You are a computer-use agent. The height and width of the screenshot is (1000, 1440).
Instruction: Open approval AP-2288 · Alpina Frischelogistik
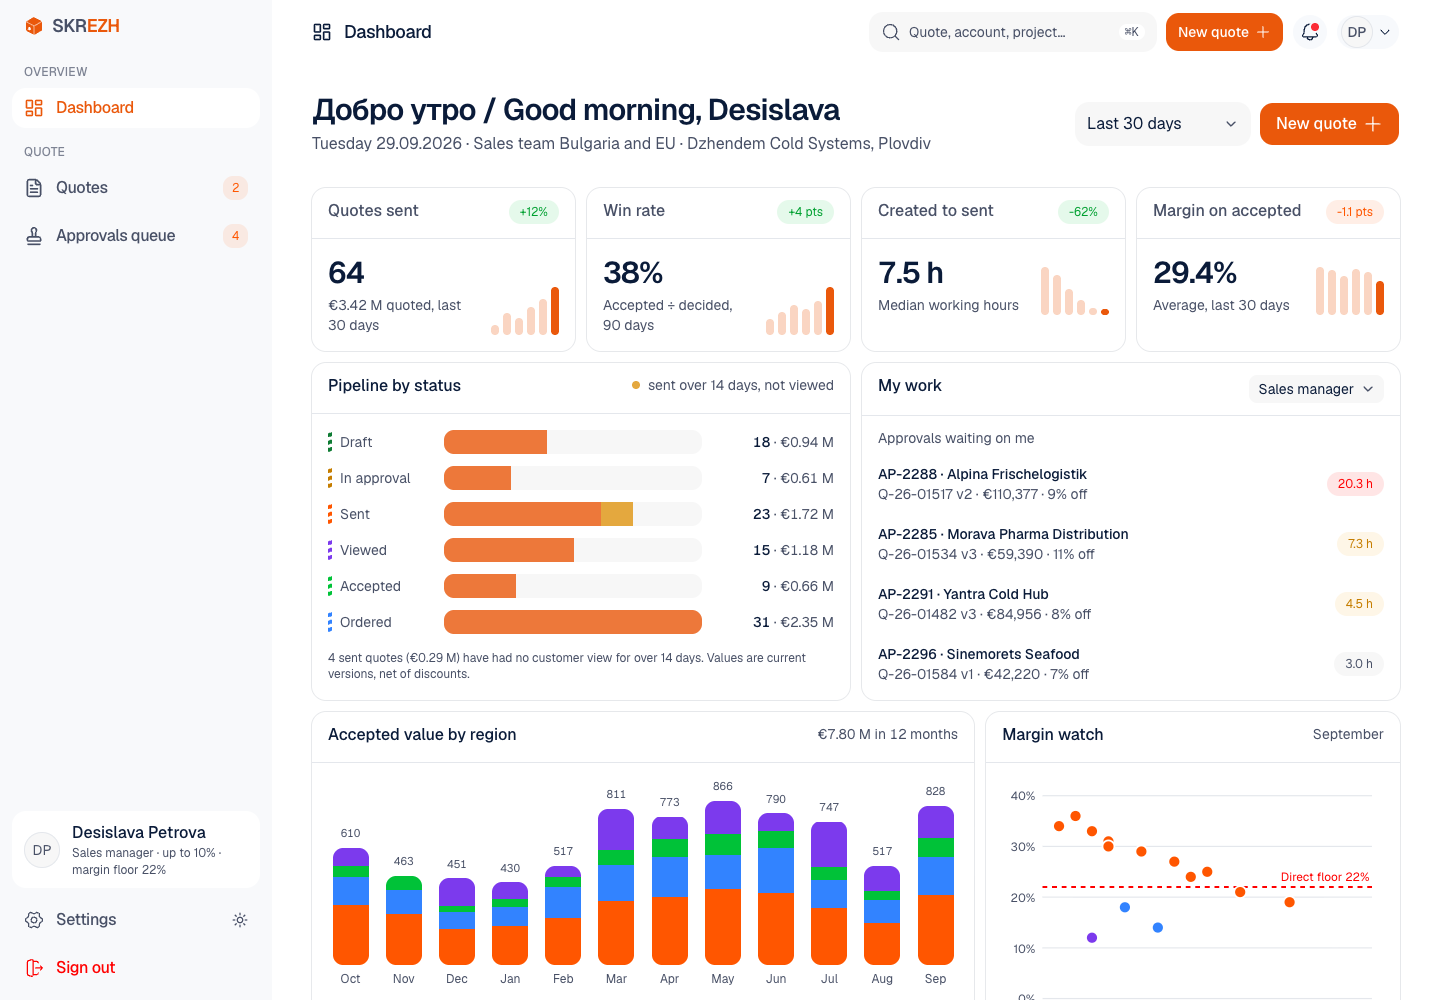1131,484
